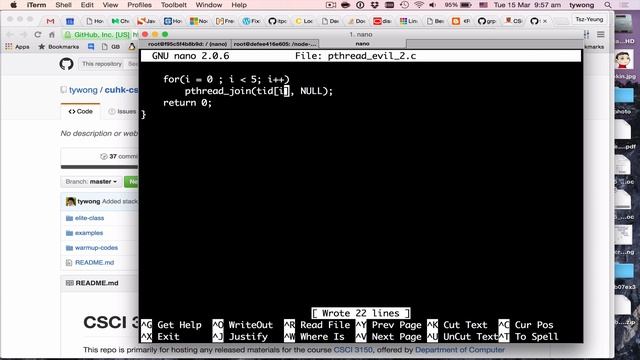Click the ^X Exit shortcut label
Screen dimensions: 640x360
click(x=160, y=337)
